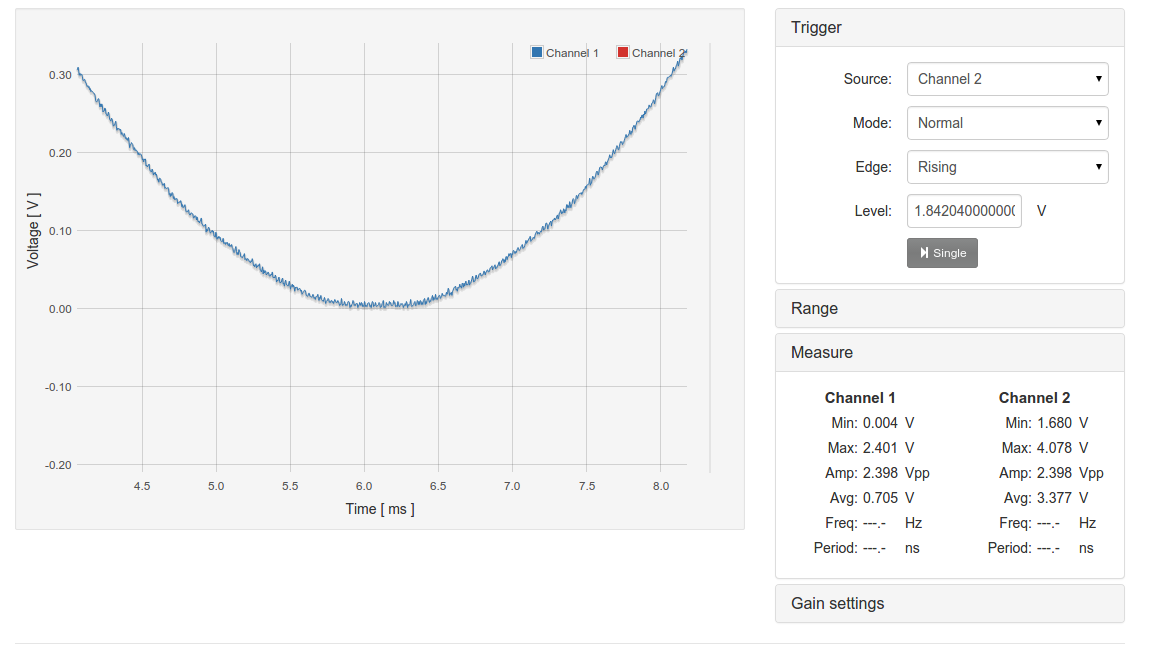1160x653 pixels.
Task: Open the trigger Edge dropdown
Action: [x=1007, y=167]
